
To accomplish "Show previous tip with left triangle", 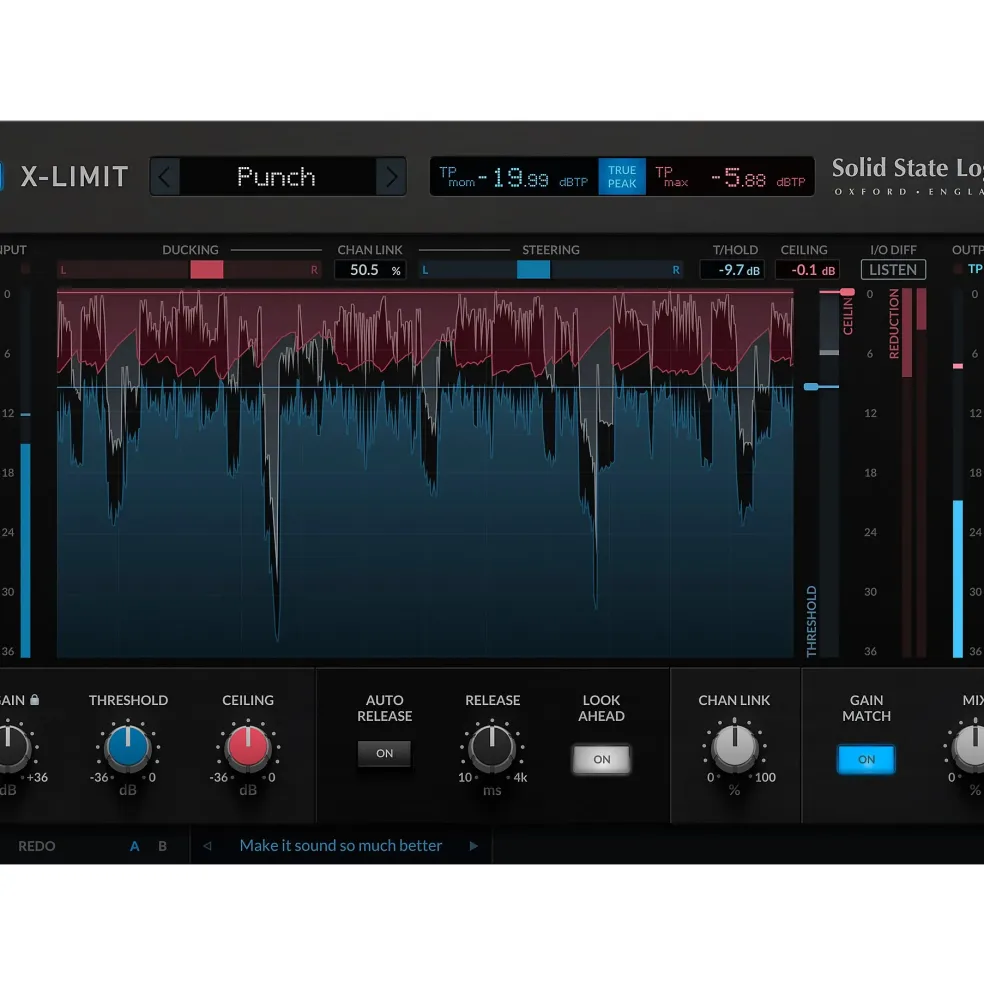I will coord(207,846).
